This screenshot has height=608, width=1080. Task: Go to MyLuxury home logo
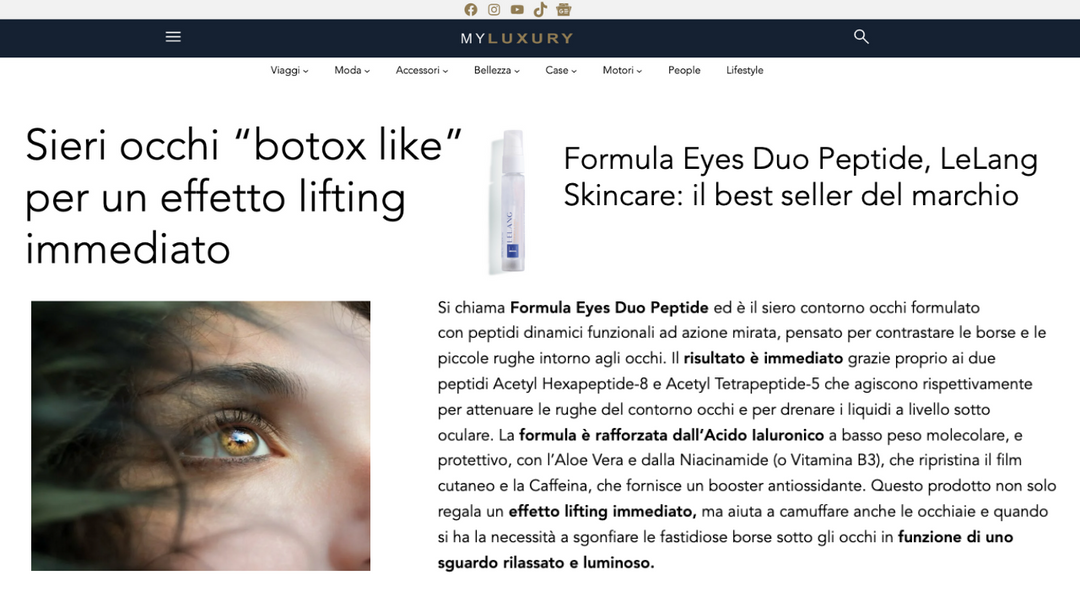click(x=517, y=39)
